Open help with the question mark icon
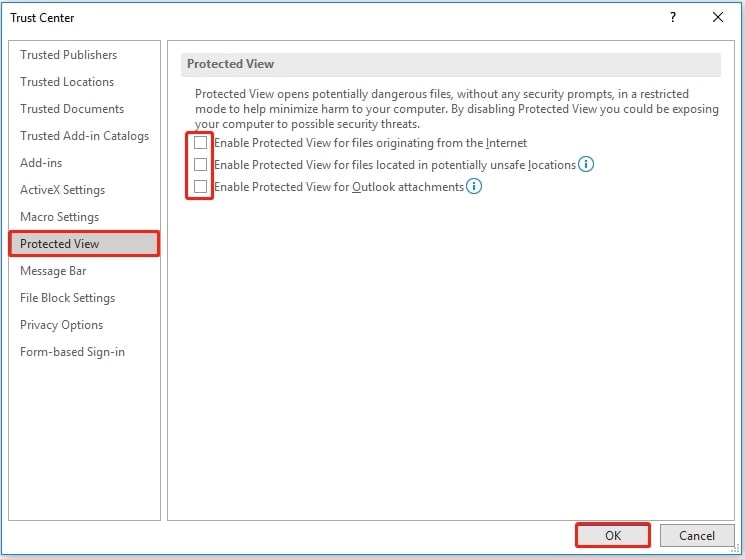Viewport: 745px width, 559px height. [672, 18]
